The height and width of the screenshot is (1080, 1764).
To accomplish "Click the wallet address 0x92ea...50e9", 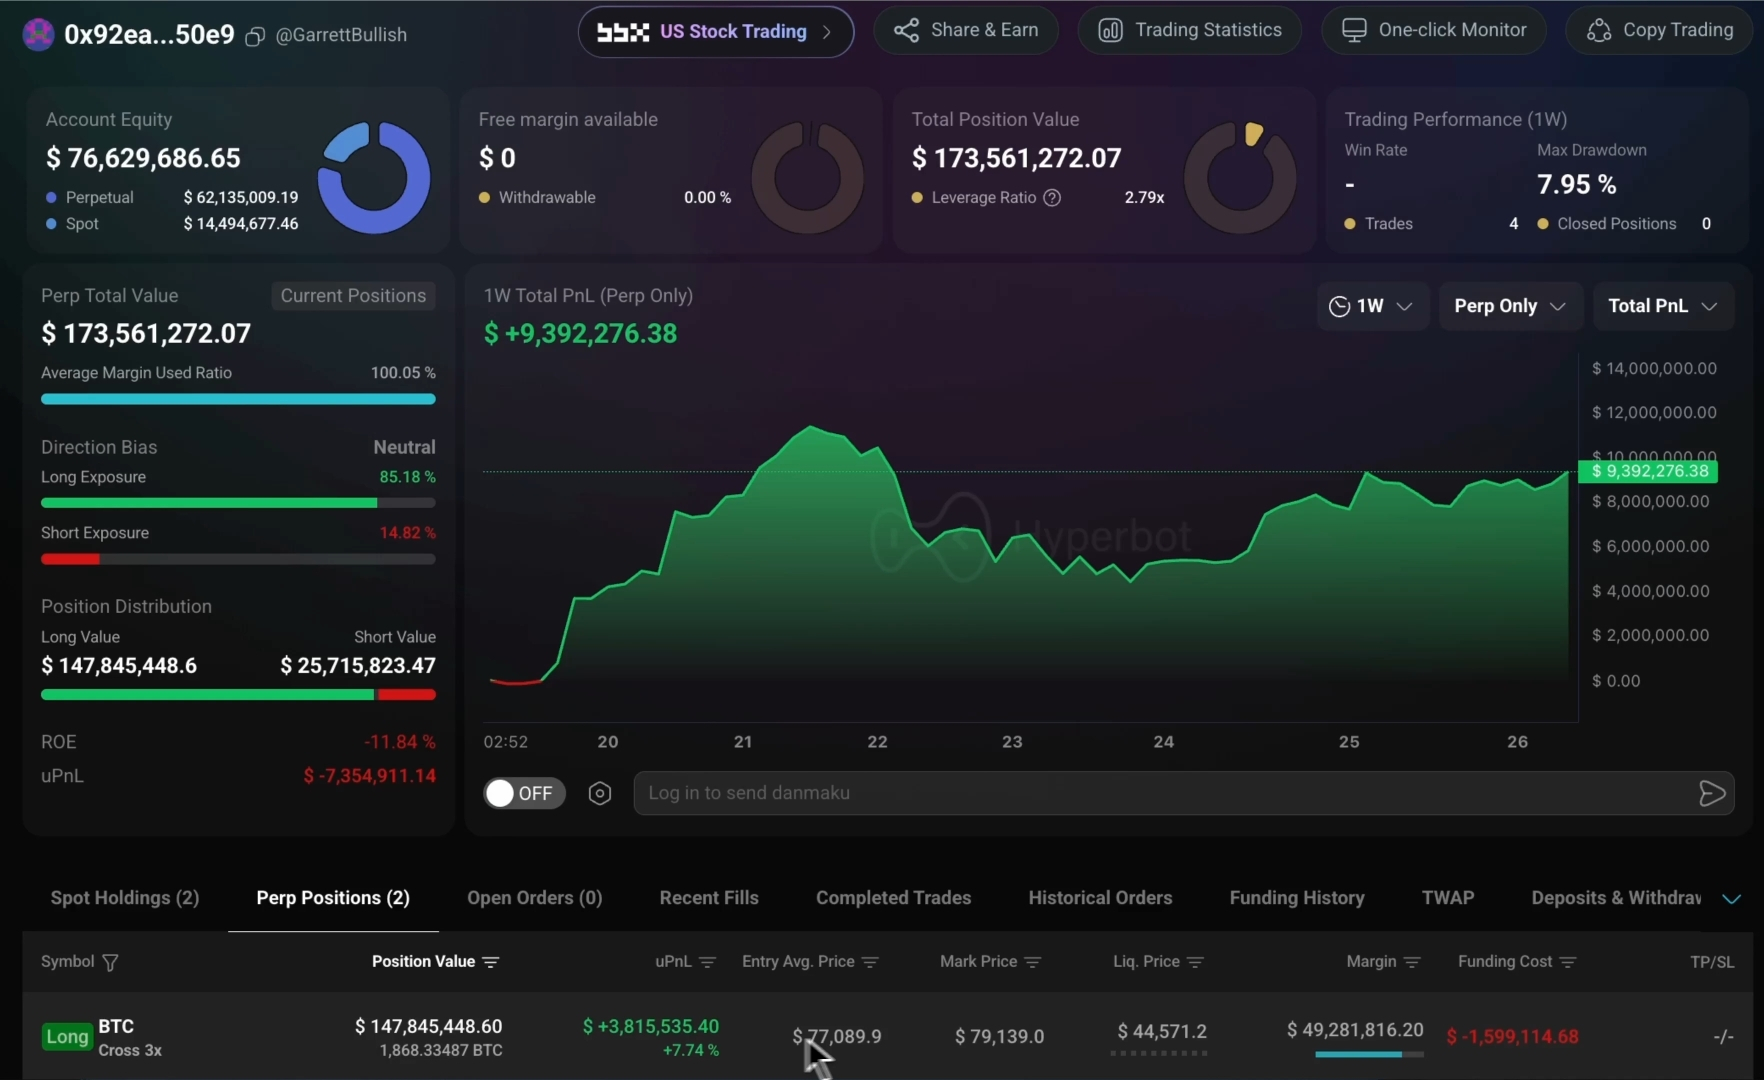I will pos(149,35).
